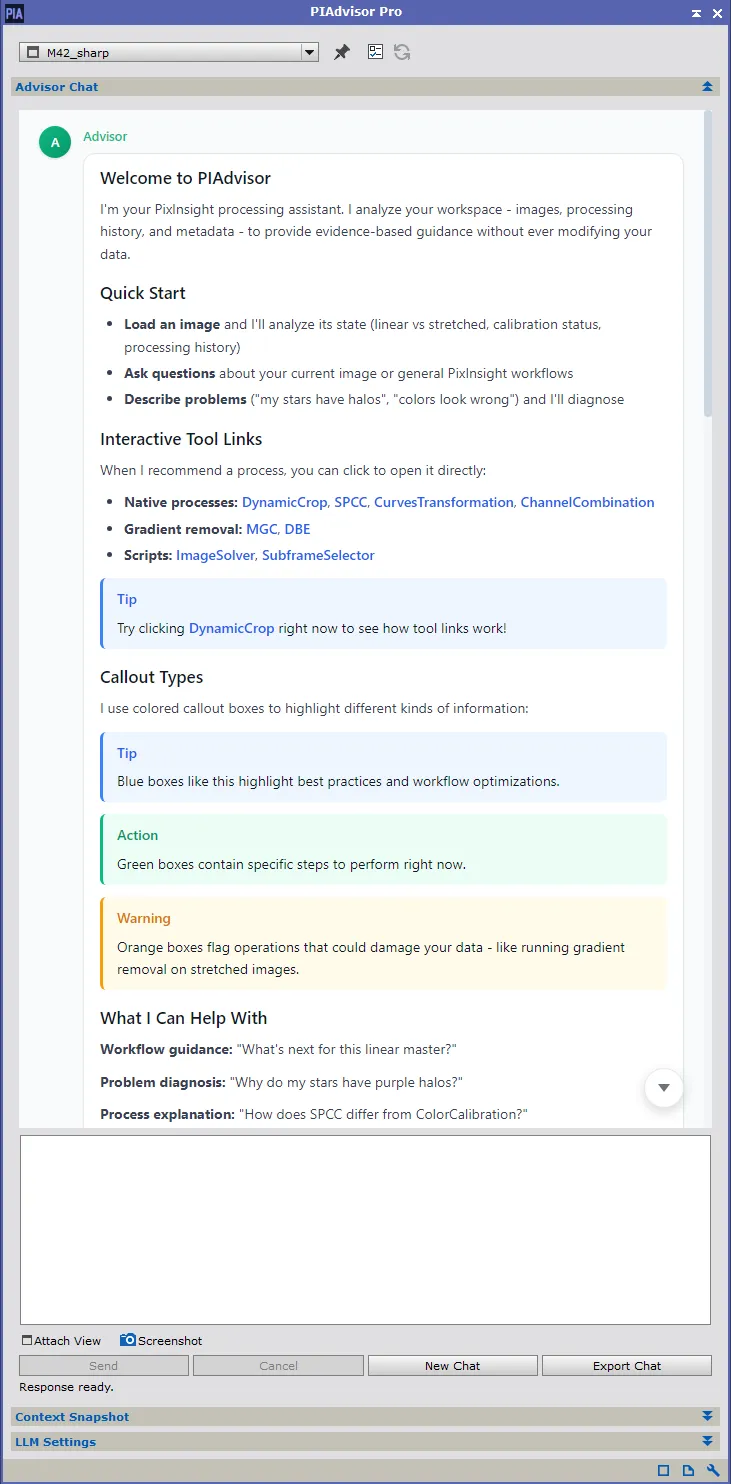Open the CurvesTransformation link

[443, 503]
